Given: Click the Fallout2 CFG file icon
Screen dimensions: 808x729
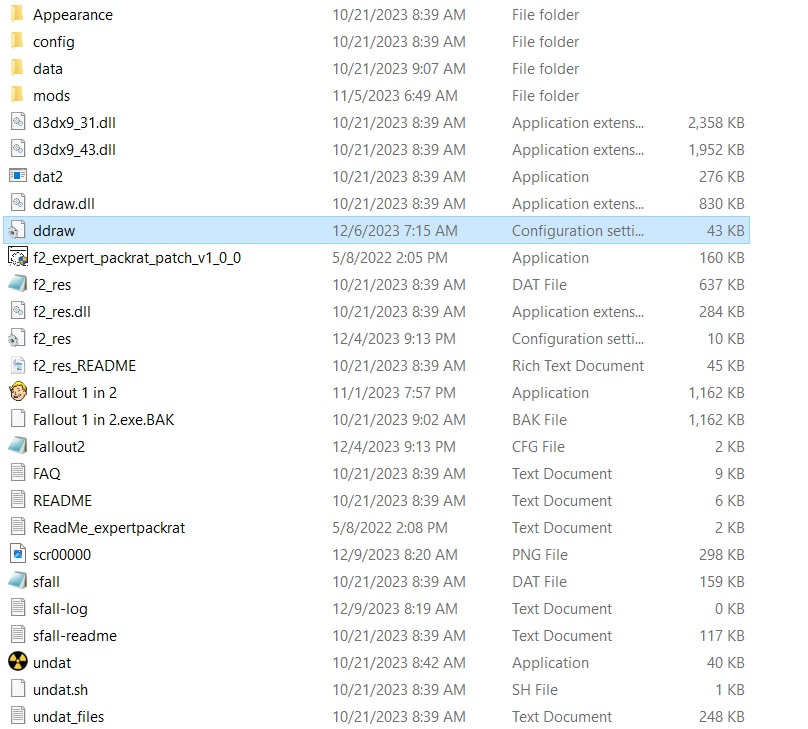Looking at the screenshot, I should point(18,446).
